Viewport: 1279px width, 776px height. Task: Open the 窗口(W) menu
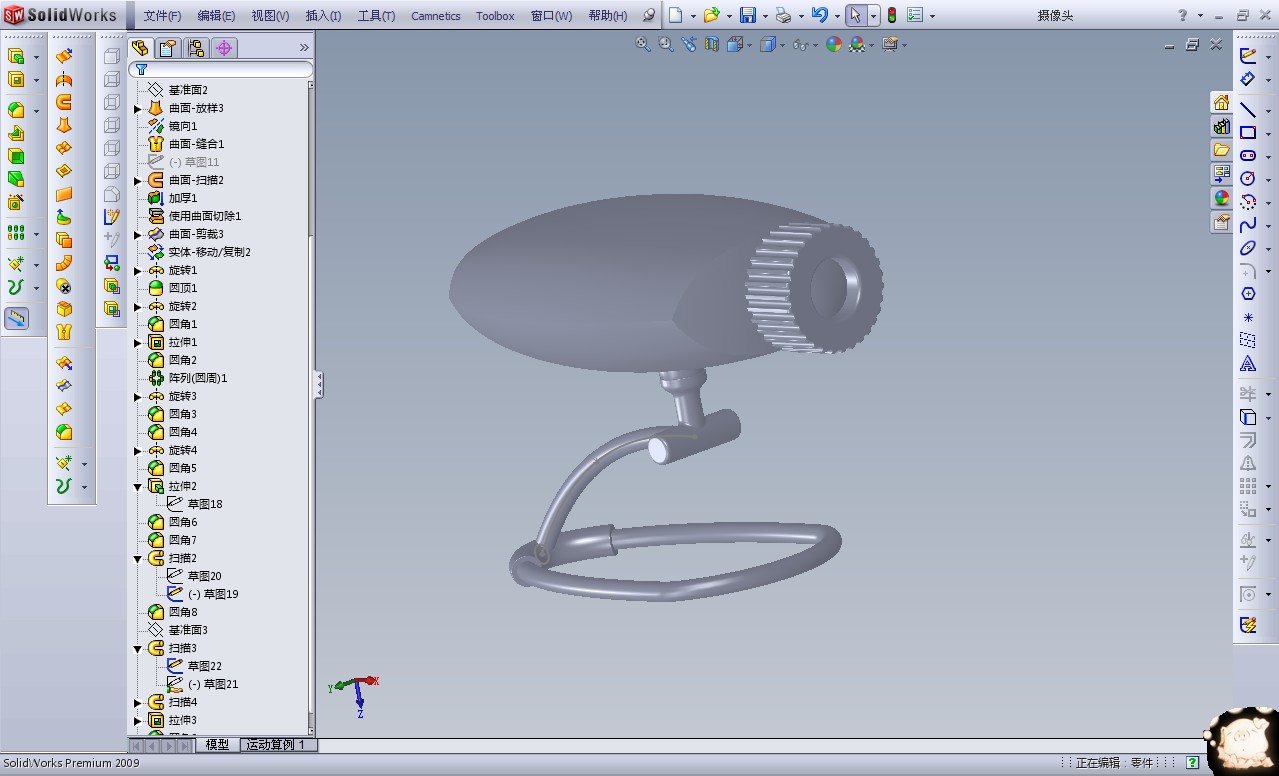pos(551,16)
